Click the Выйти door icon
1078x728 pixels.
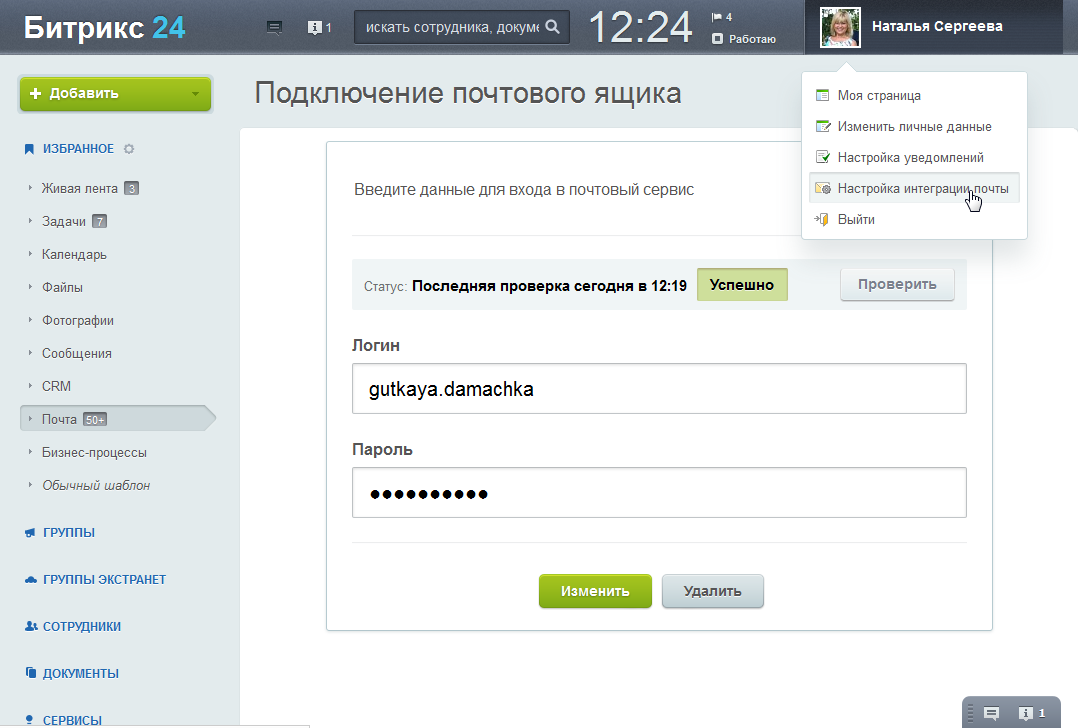[x=822, y=219]
